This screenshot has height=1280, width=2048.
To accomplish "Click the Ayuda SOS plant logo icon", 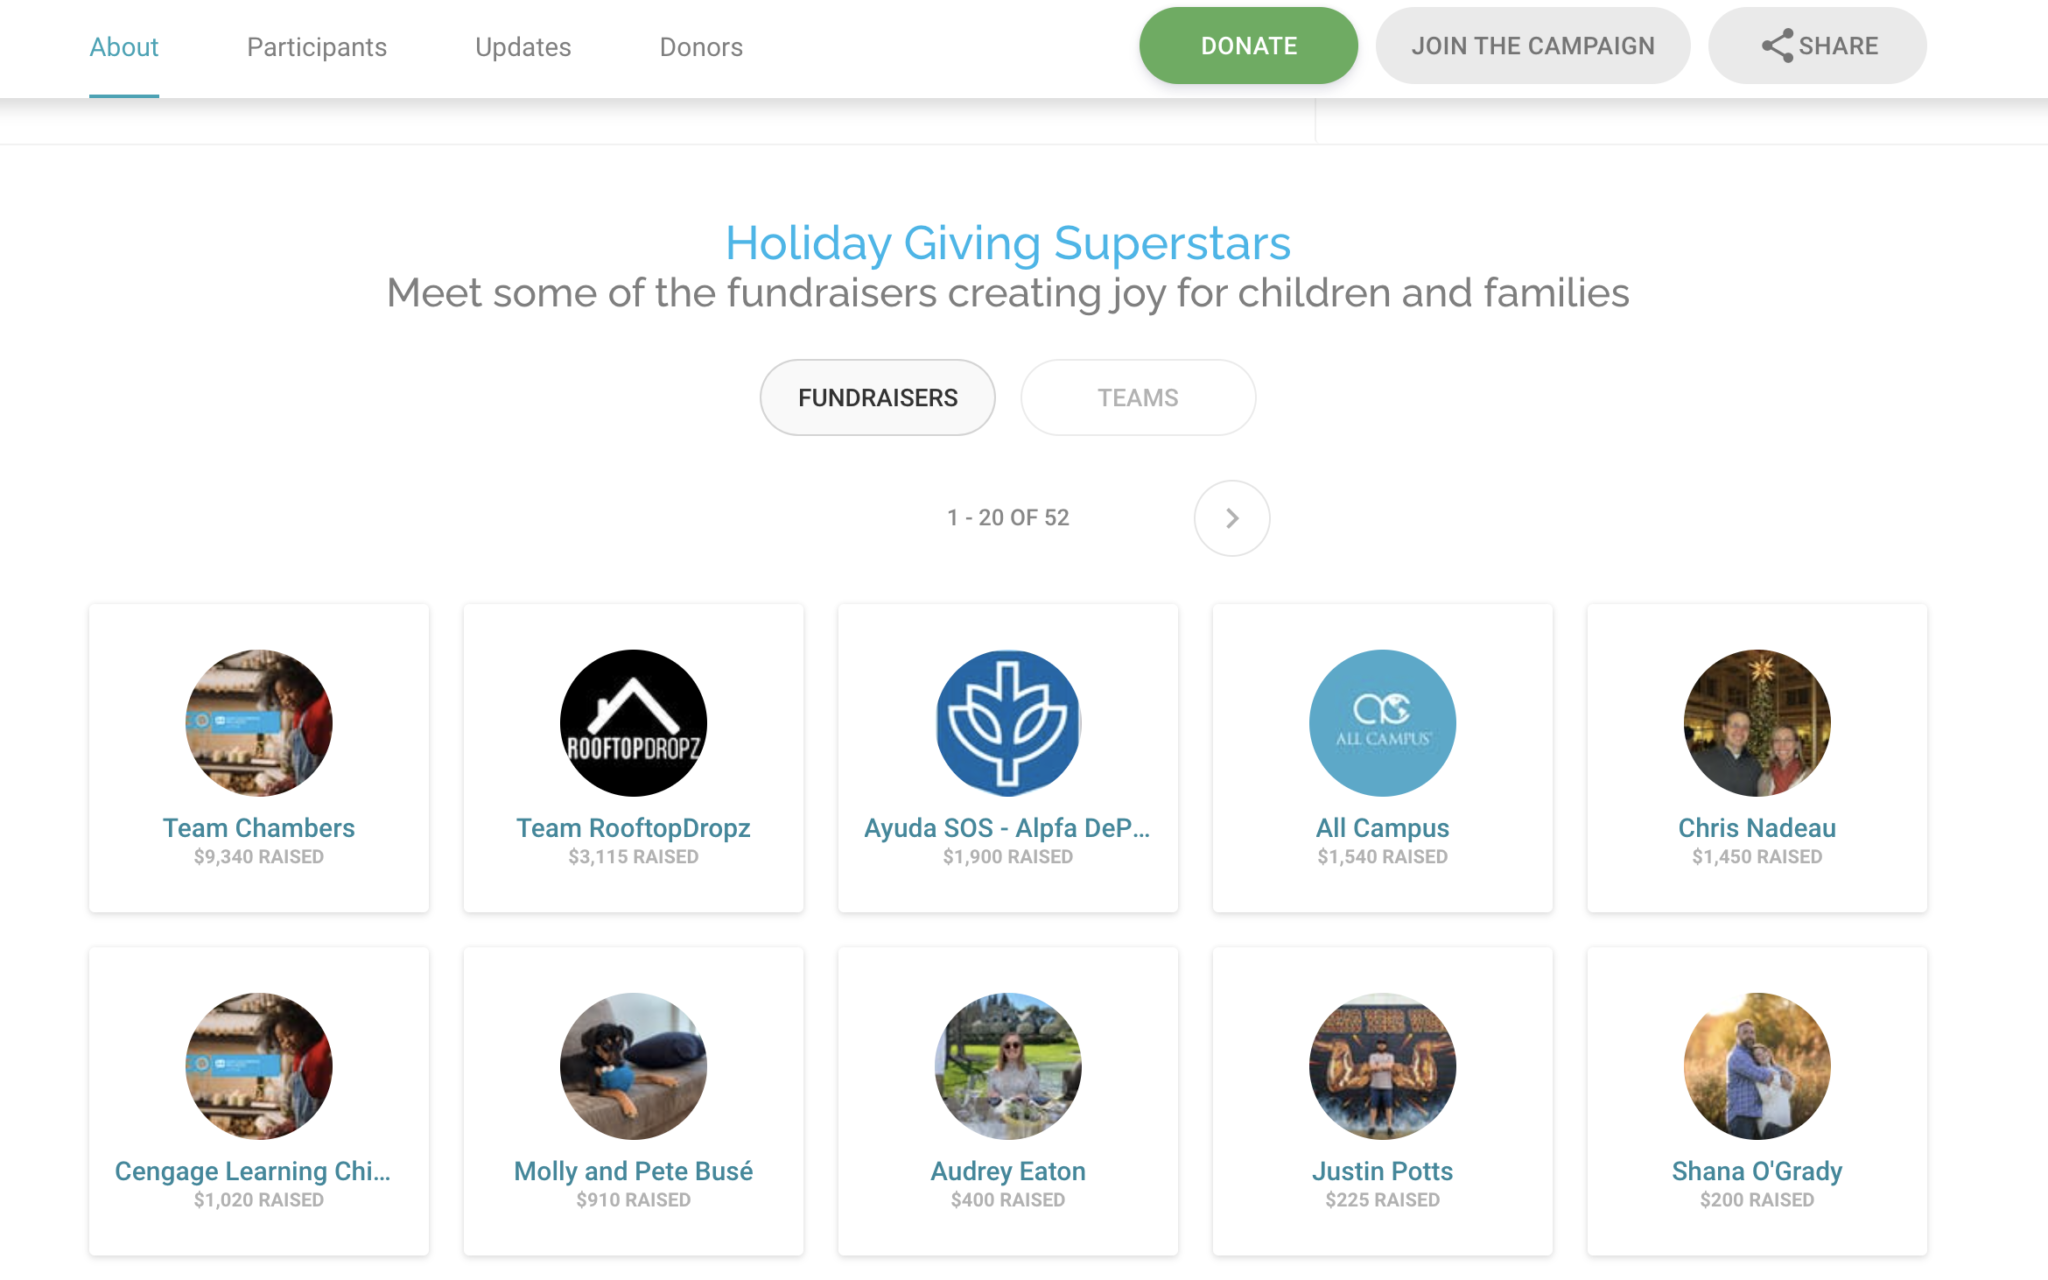I will click(1007, 723).
